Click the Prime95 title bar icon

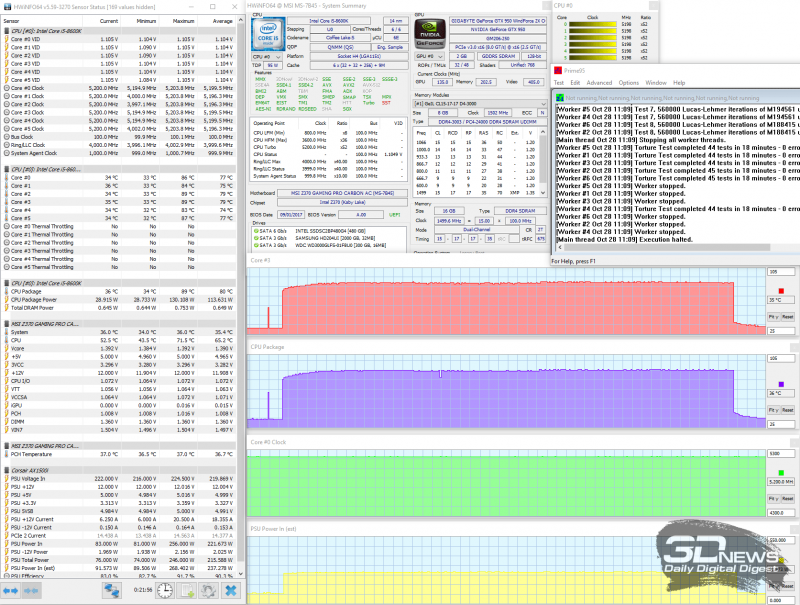[x=558, y=70]
